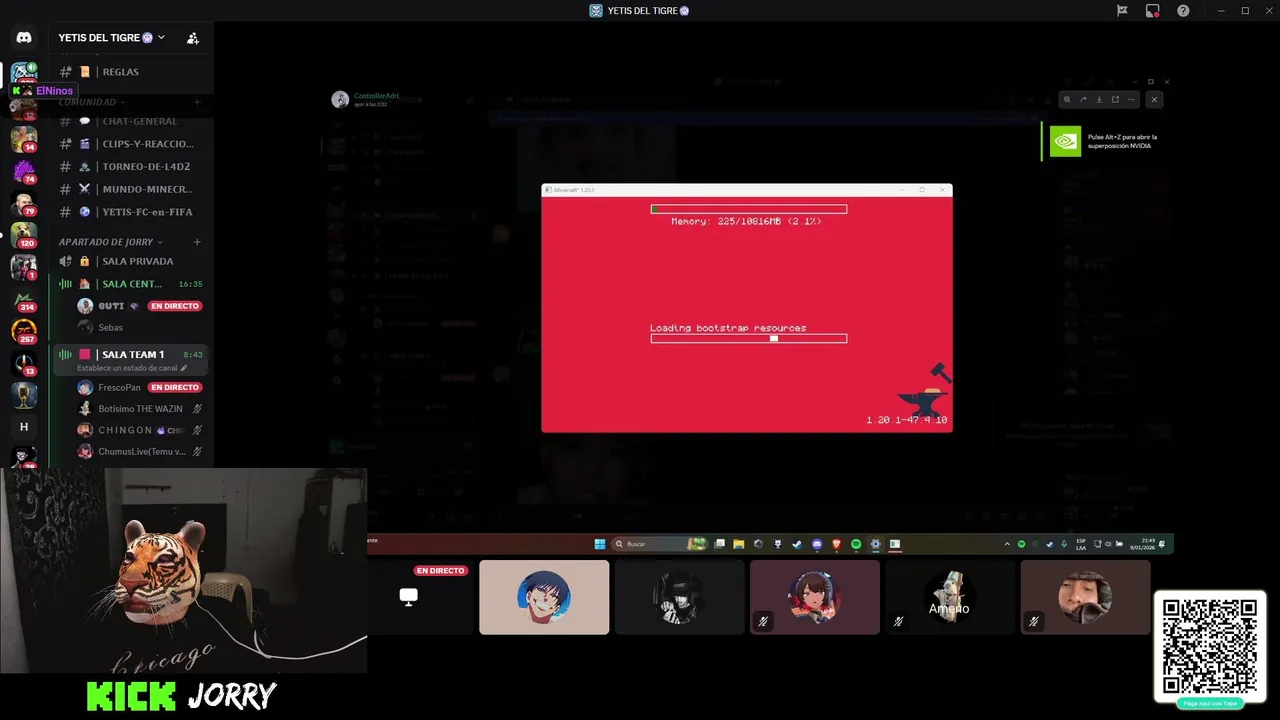Click the Spotify icon in the streamed taskbar
Screen dimensions: 1280x720
point(856,544)
